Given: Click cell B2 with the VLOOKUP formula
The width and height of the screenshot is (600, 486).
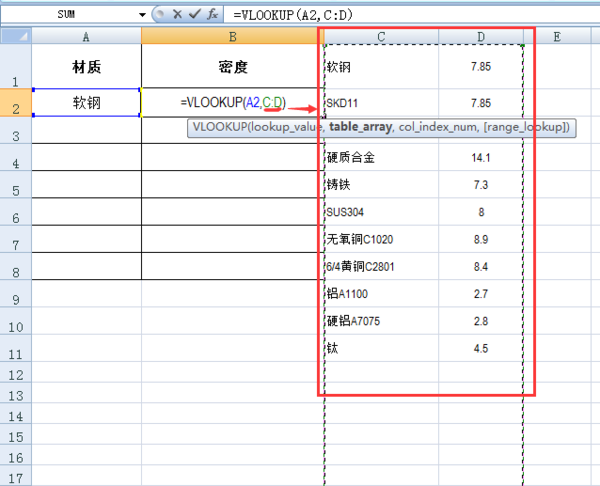Looking at the screenshot, I should [233, 103].
